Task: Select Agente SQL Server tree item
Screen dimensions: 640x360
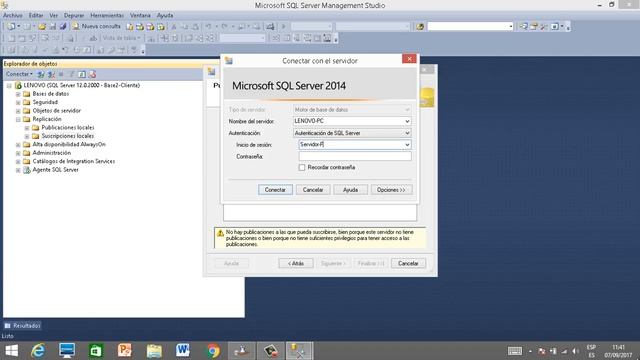Action: (x=55, y=170)
